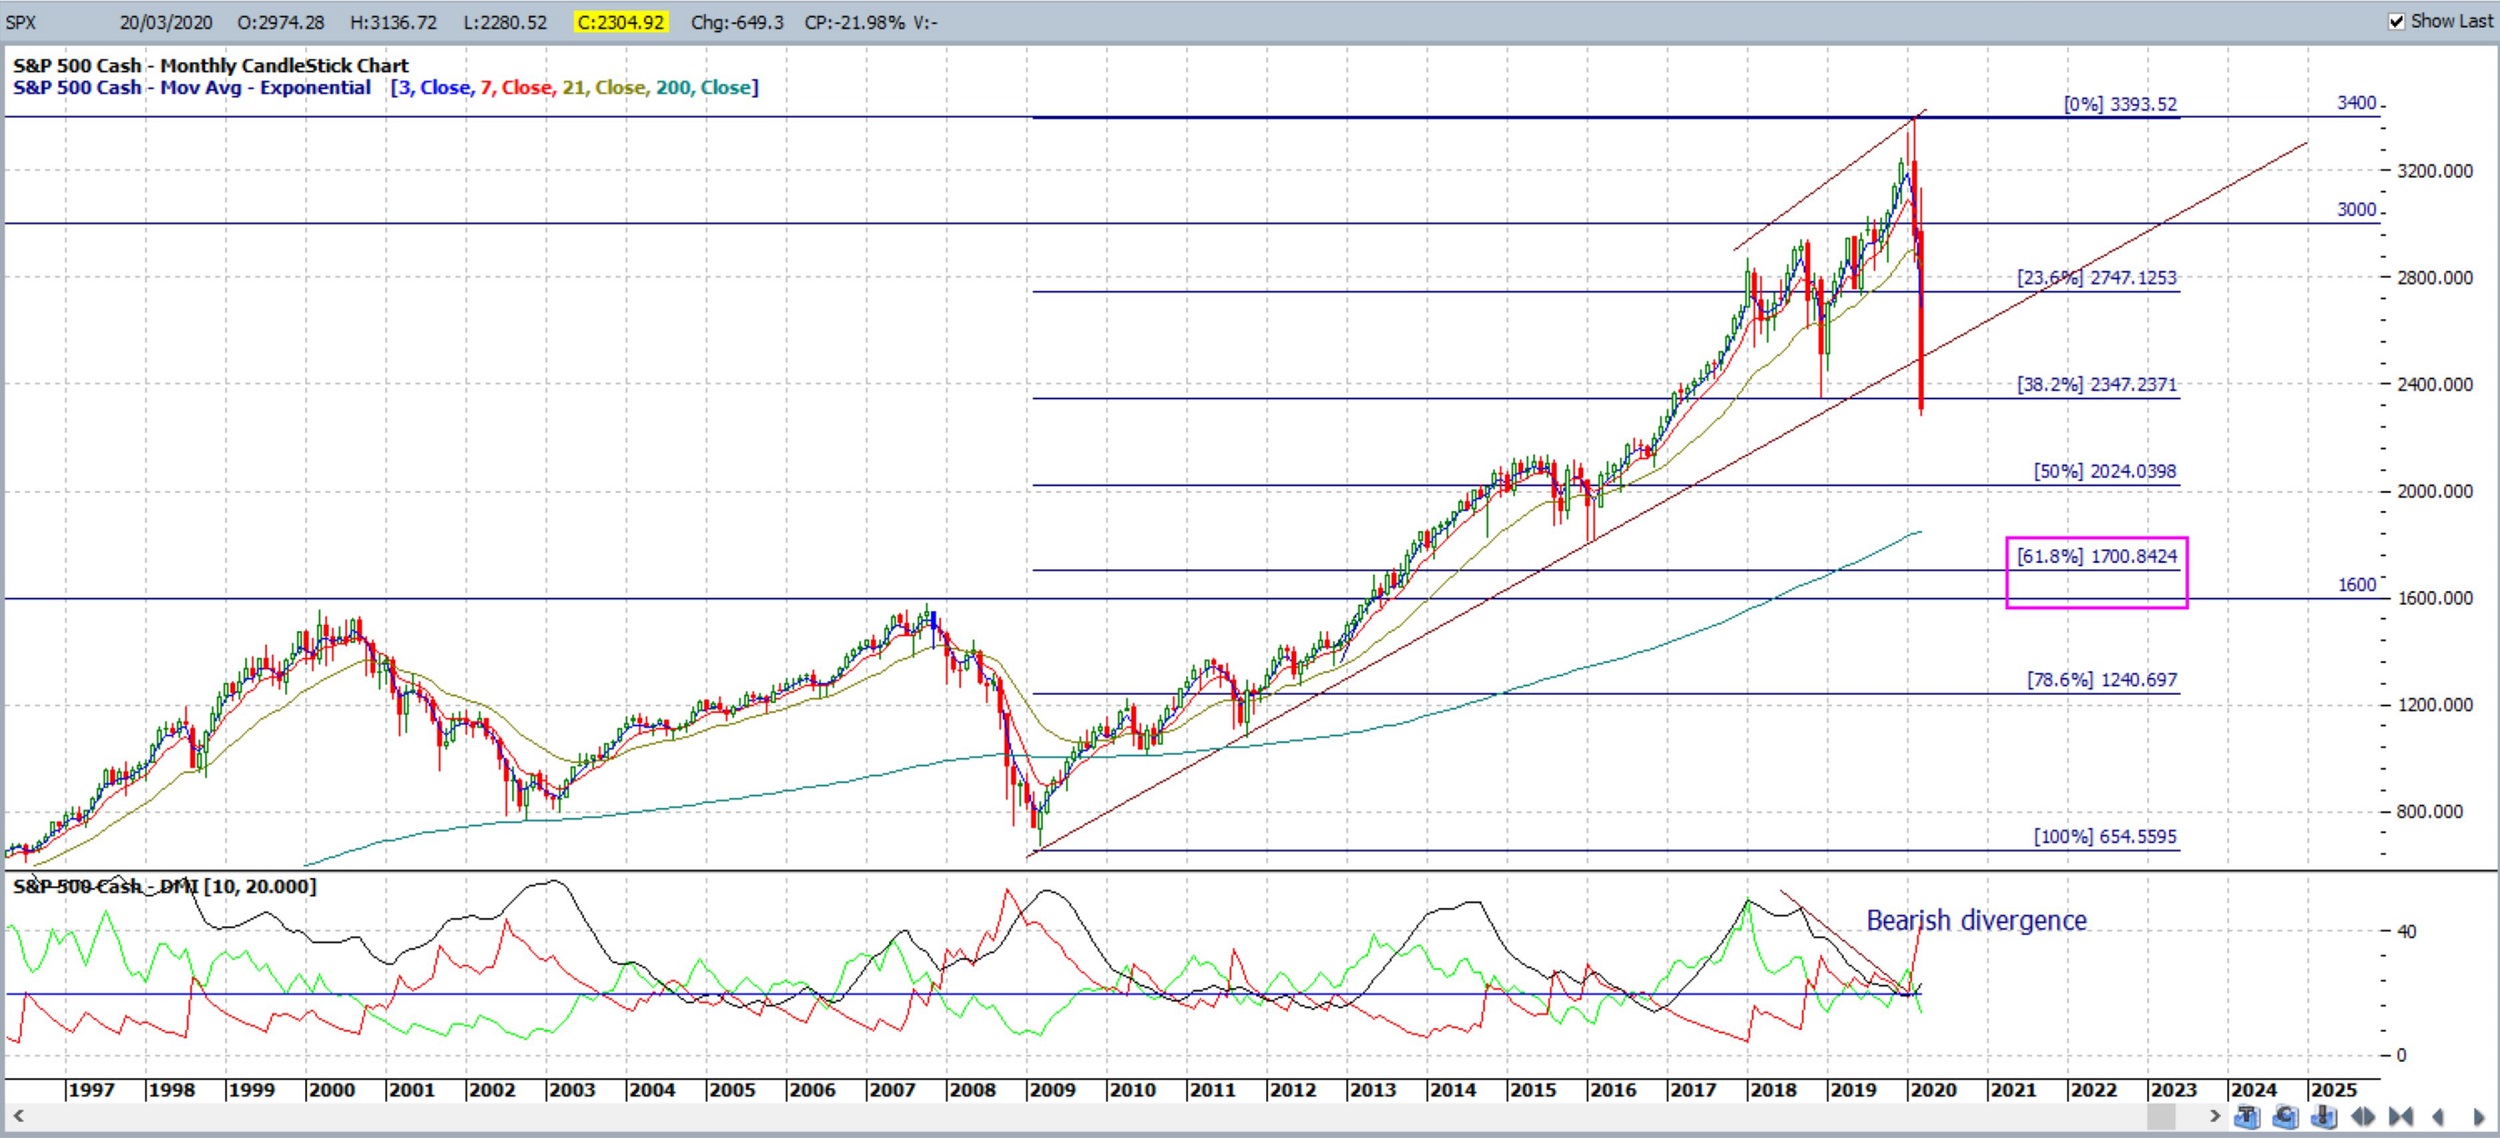Click the 2025 year label on time axis
Screen dimensions: 2500x1138
pos(2333,1090)
